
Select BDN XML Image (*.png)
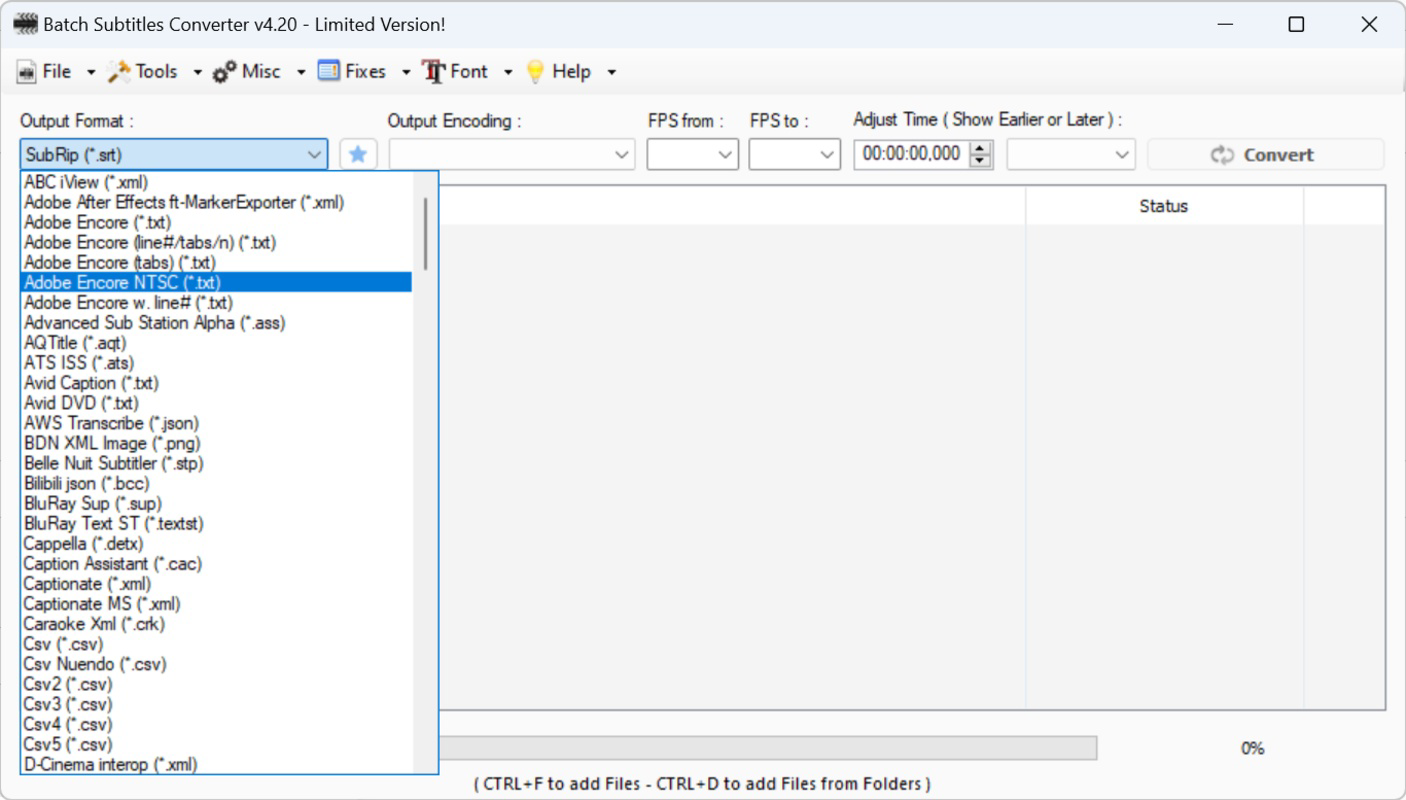[216, 443]
